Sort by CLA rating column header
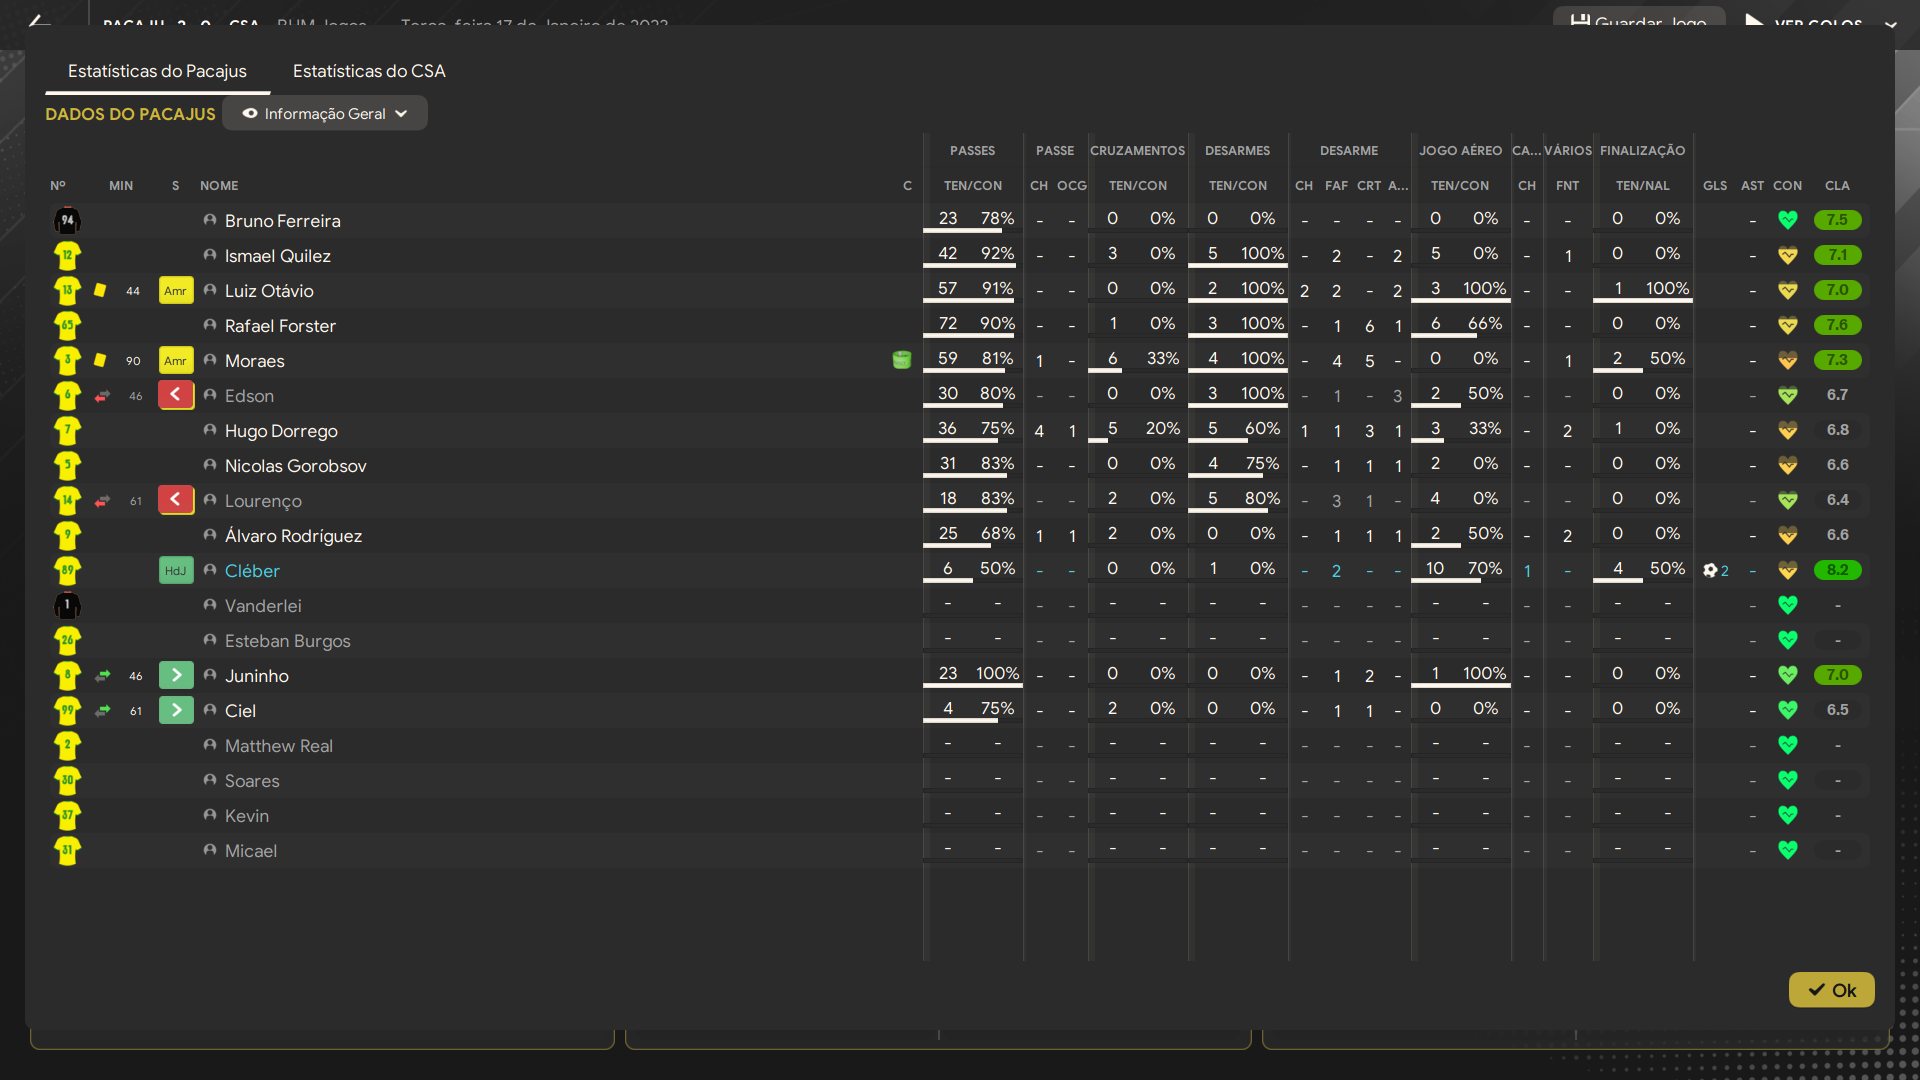The image size is (1920, 1080). point(1837,186)
